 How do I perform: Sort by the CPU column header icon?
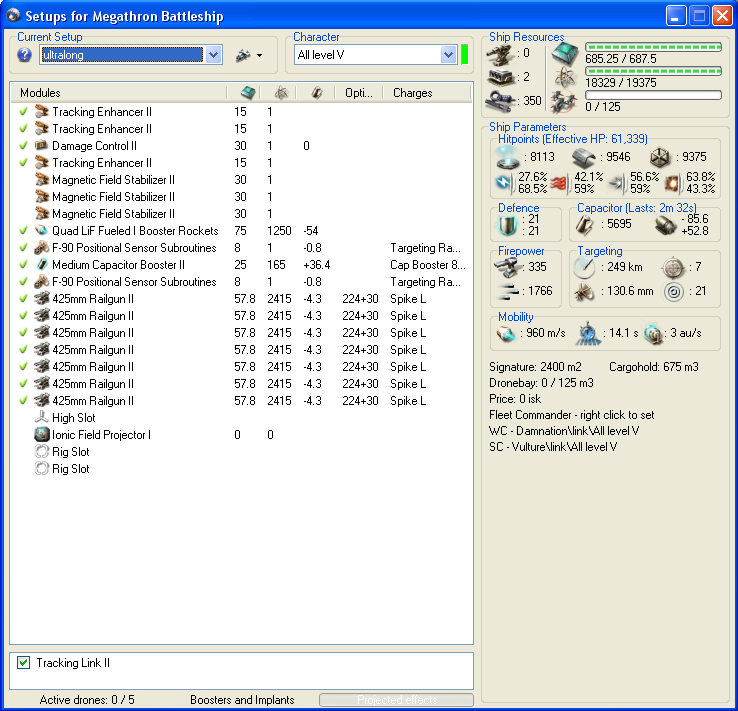click(x=248, y=93)
